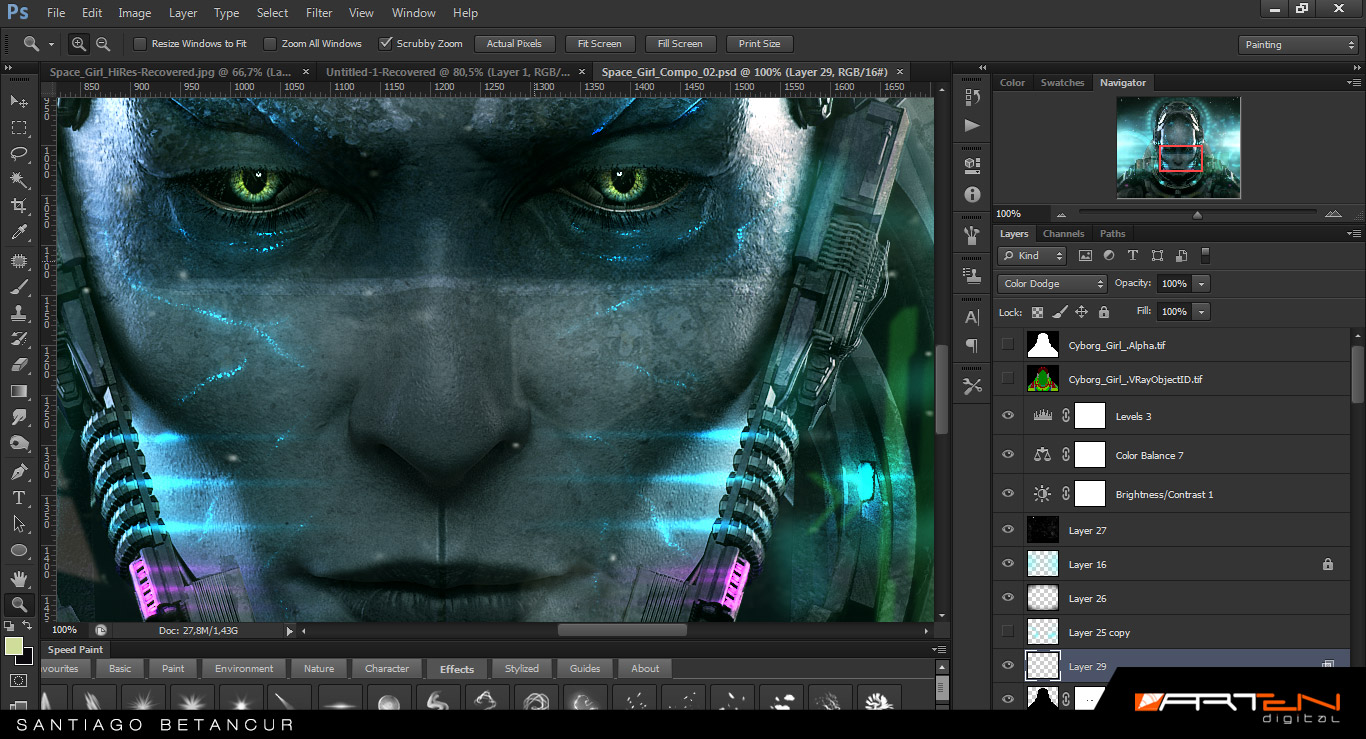Select the Horizontal Type tool

19,497
